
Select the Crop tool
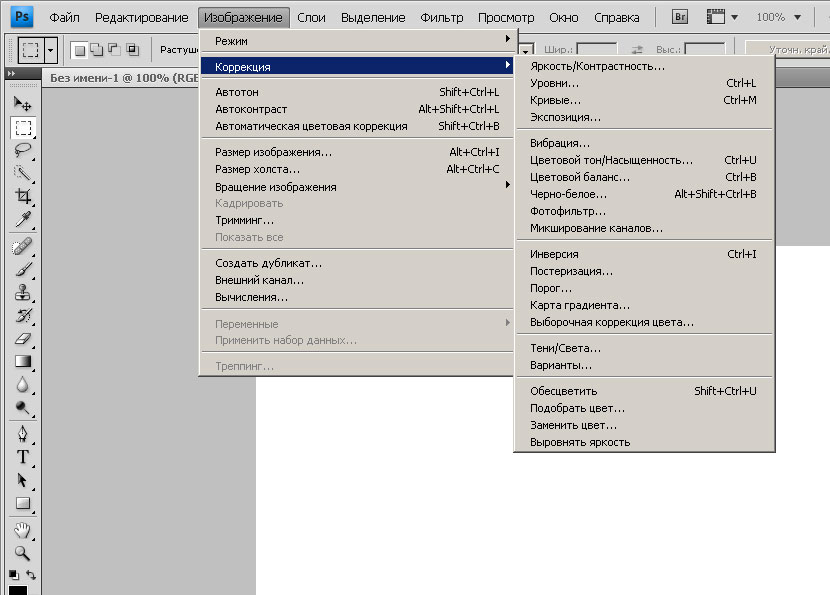click(22, 196)
